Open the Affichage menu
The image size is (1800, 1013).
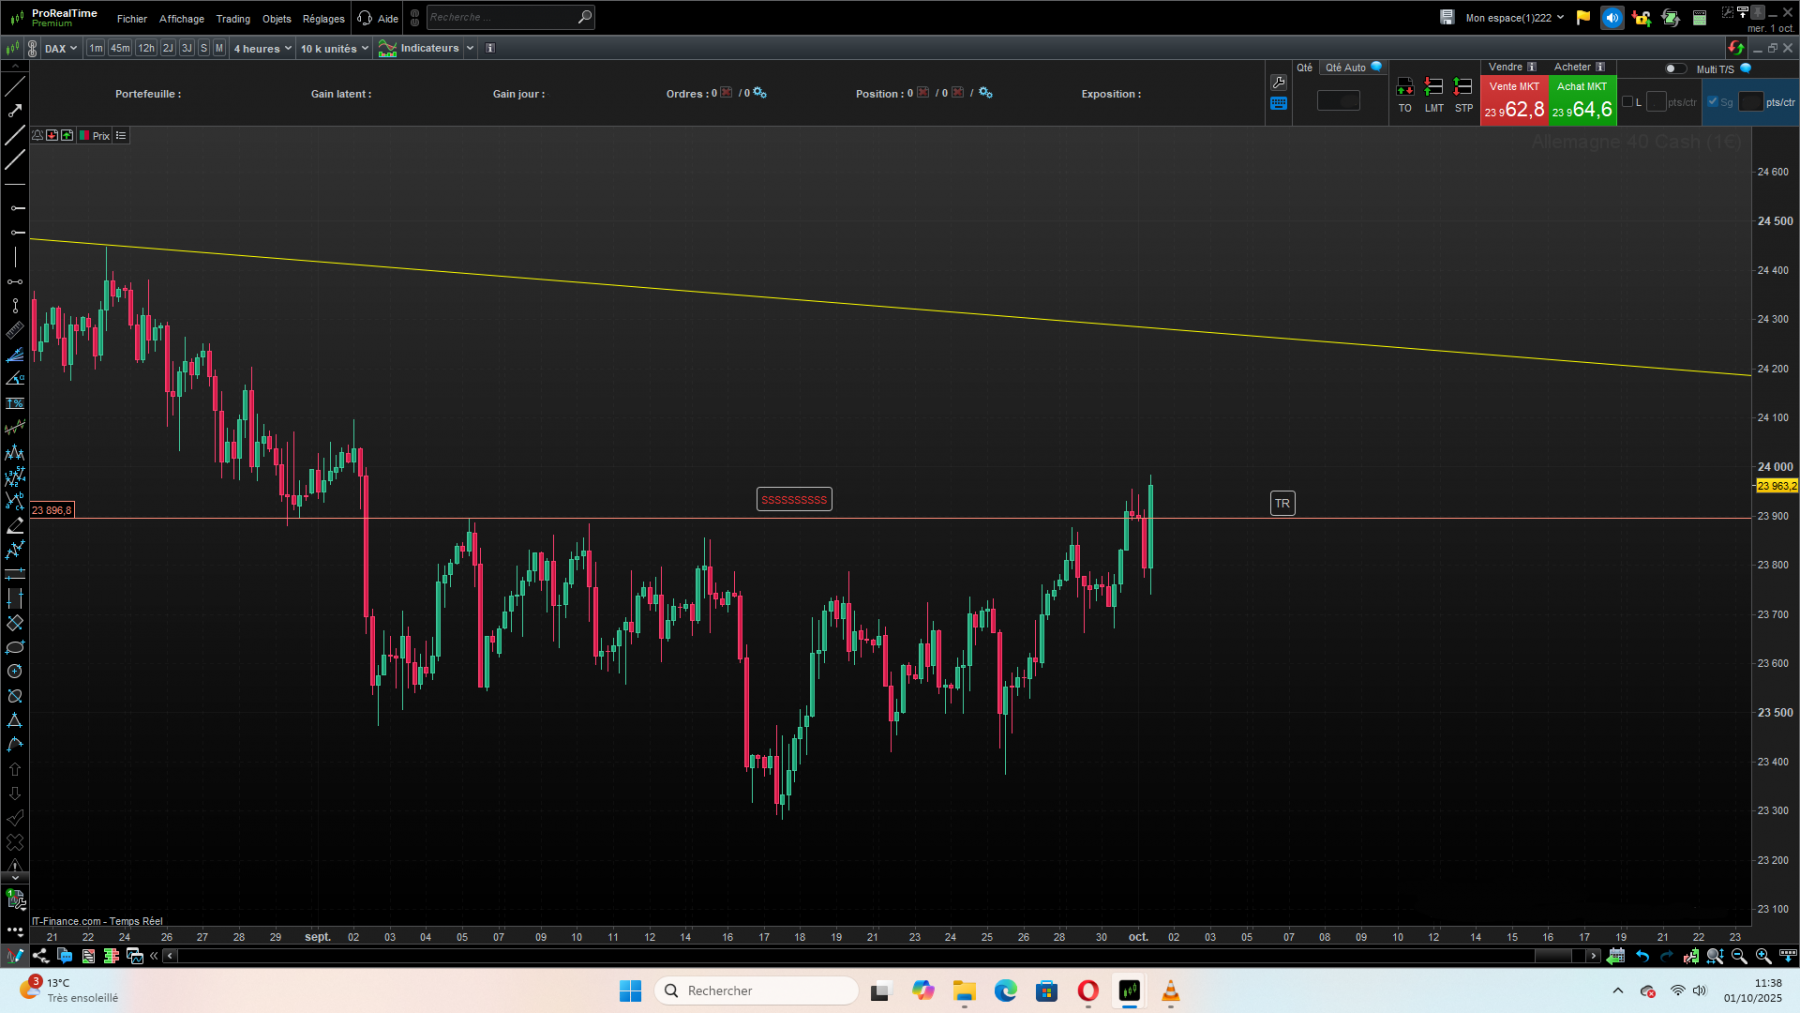pyautogui.click(x=181, y=18)
